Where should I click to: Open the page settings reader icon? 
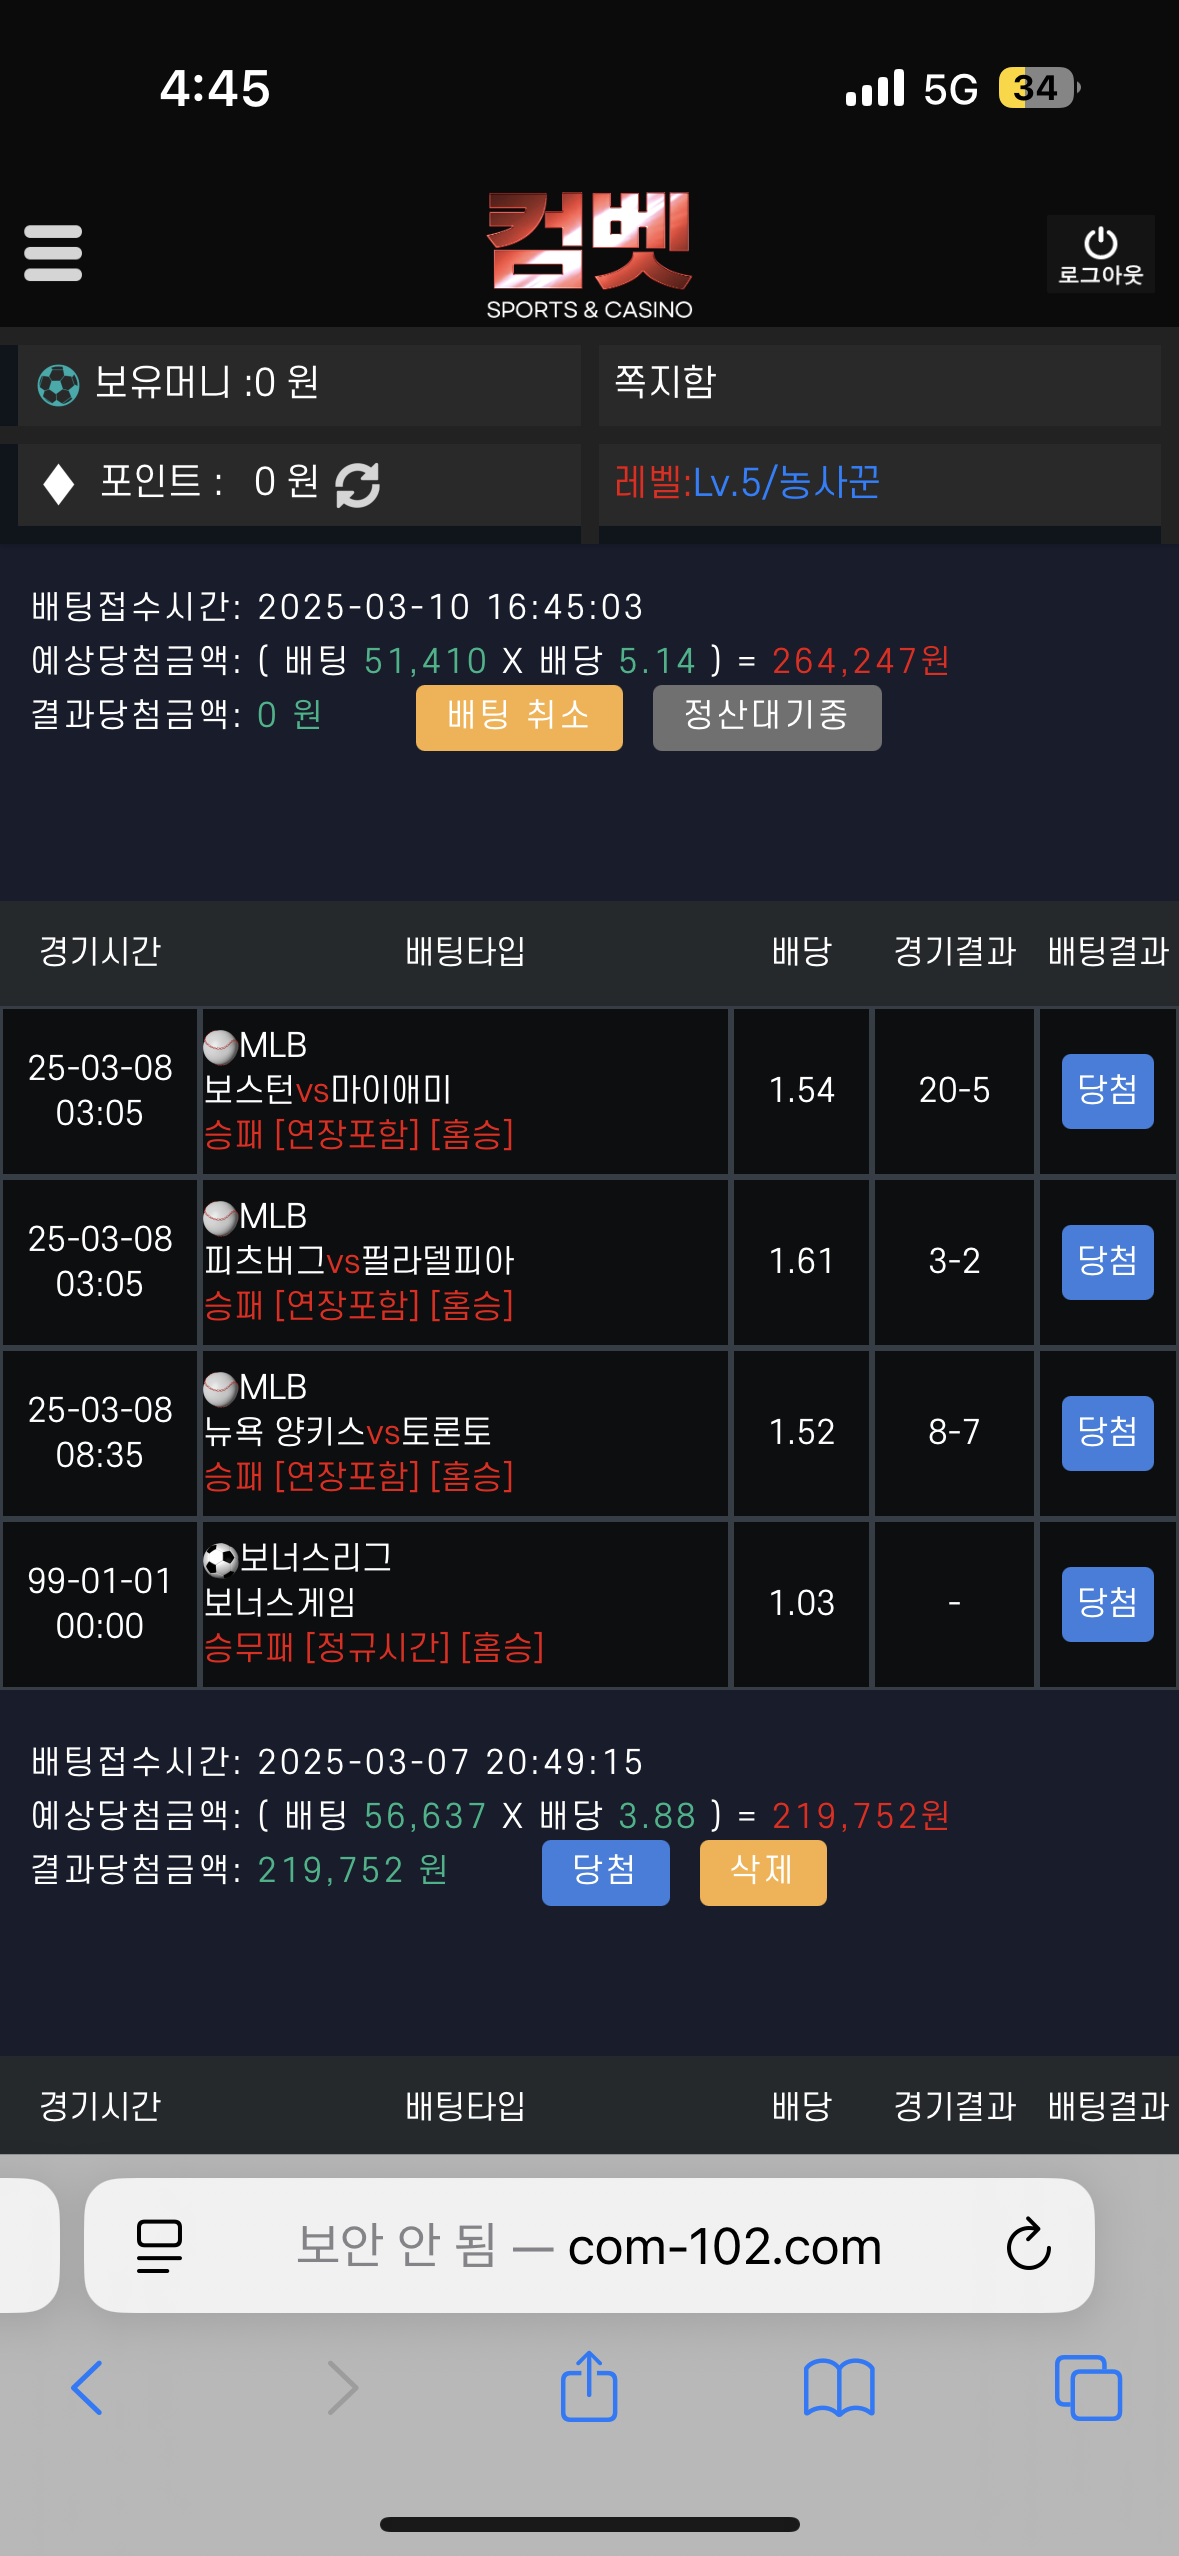159,2245
